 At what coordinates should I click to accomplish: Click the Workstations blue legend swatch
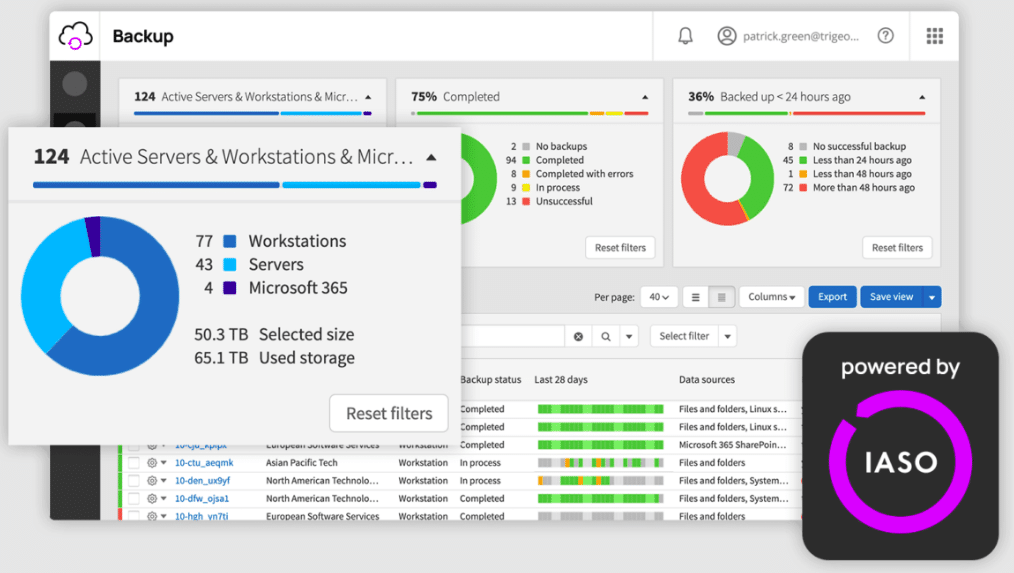tap(230, 241)
